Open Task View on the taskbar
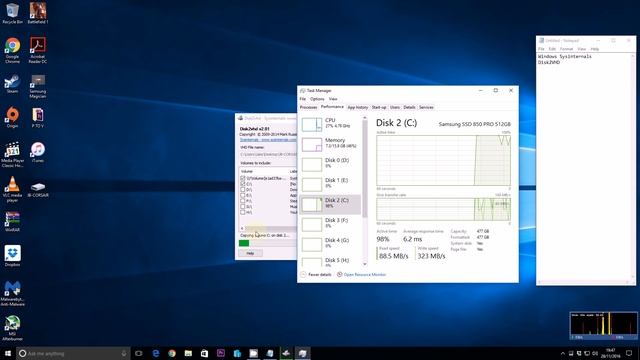 click(139, 353)
